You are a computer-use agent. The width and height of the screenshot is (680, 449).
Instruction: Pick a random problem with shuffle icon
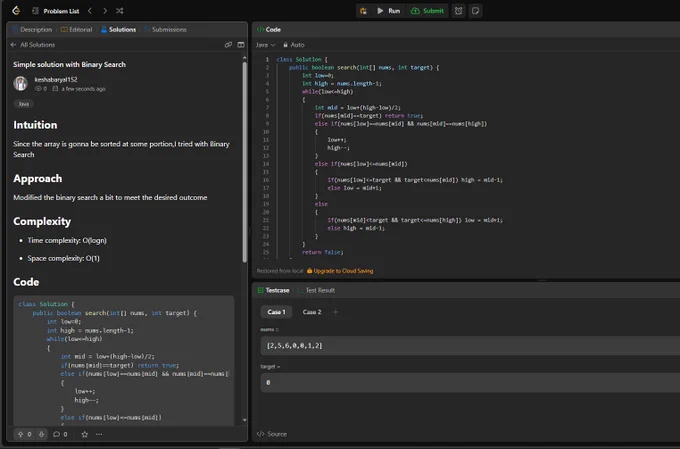click(120, 11)
